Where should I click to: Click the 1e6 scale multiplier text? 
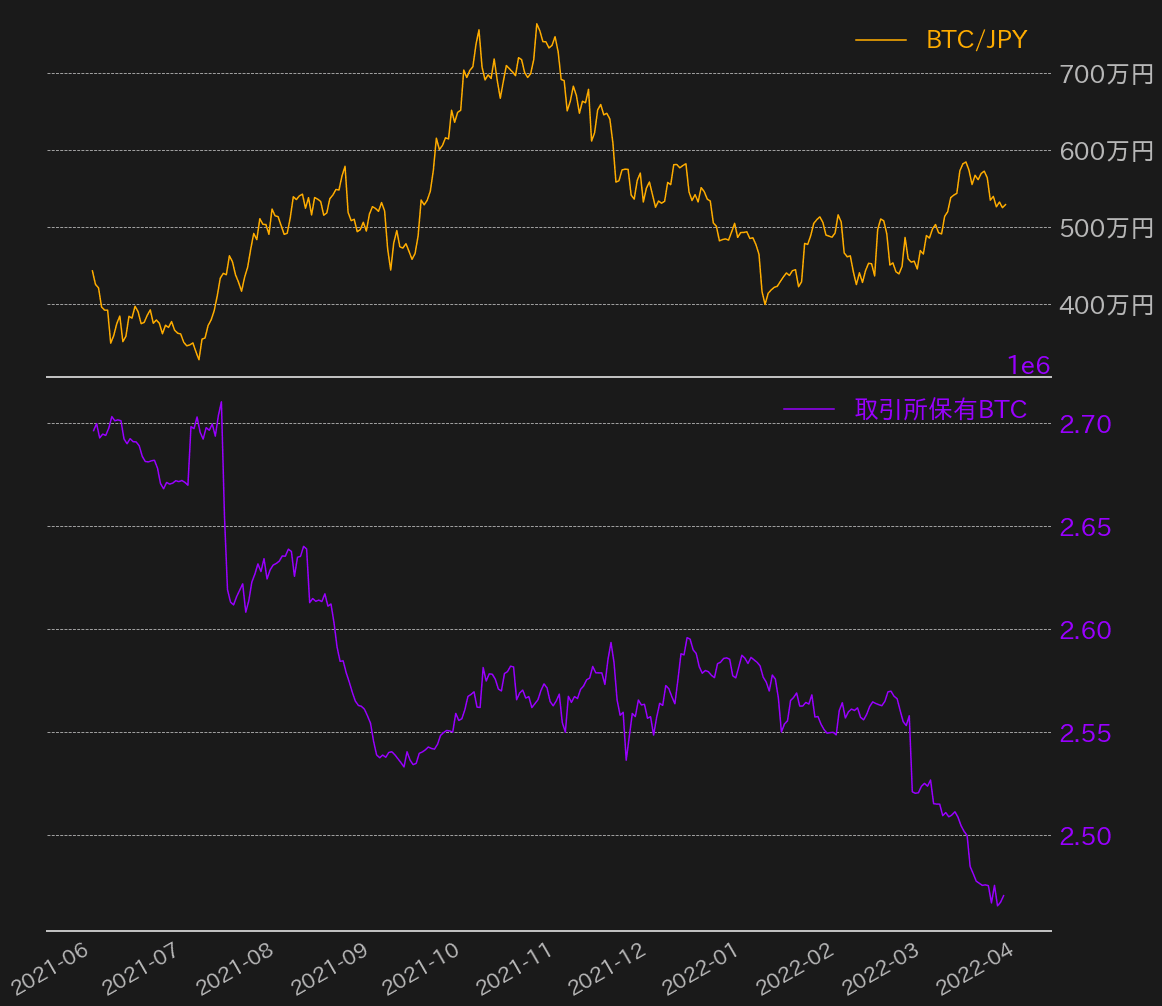1028,366
